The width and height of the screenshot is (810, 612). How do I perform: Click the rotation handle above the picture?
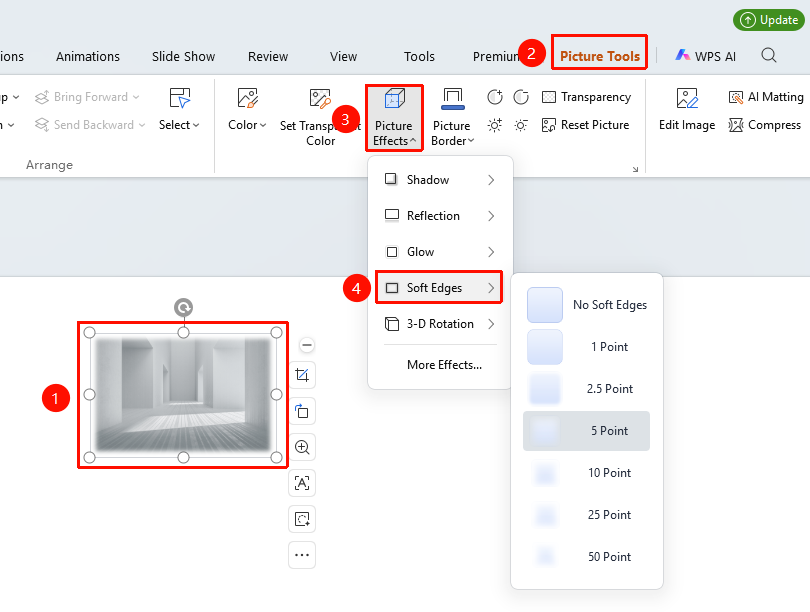point(183,308)
